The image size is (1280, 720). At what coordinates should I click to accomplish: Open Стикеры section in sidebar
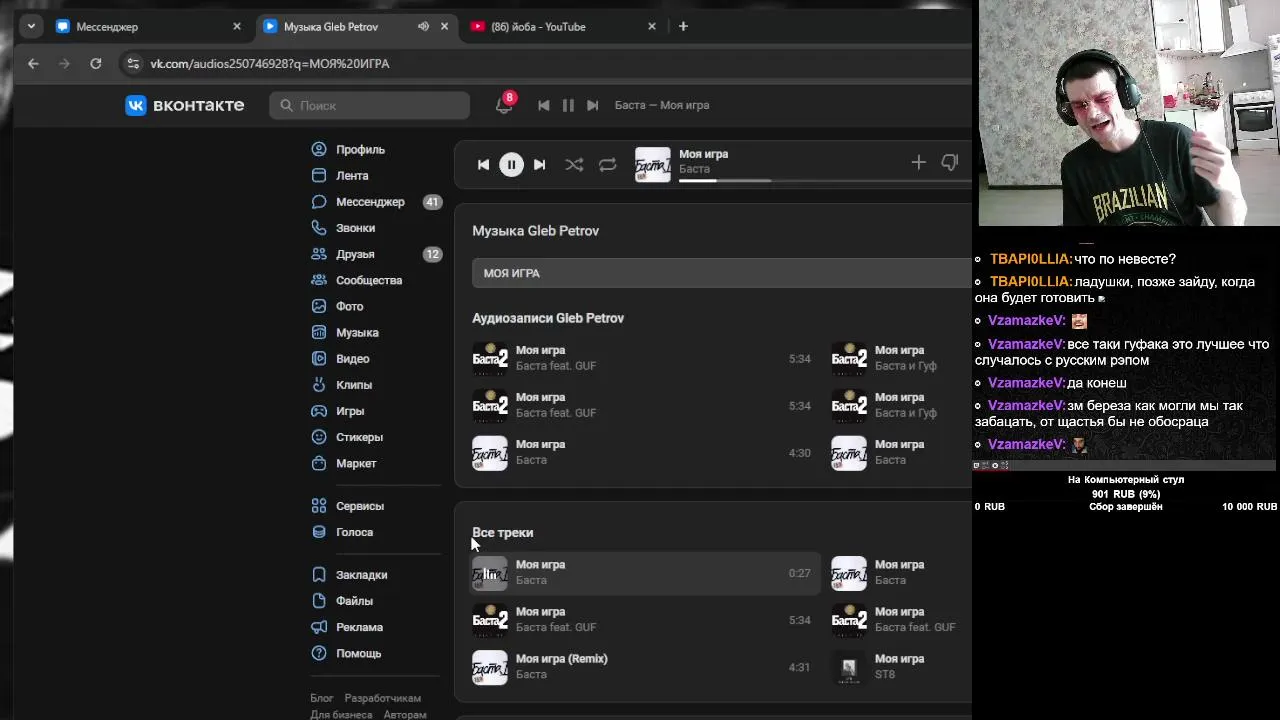click(x=359, y=437)
